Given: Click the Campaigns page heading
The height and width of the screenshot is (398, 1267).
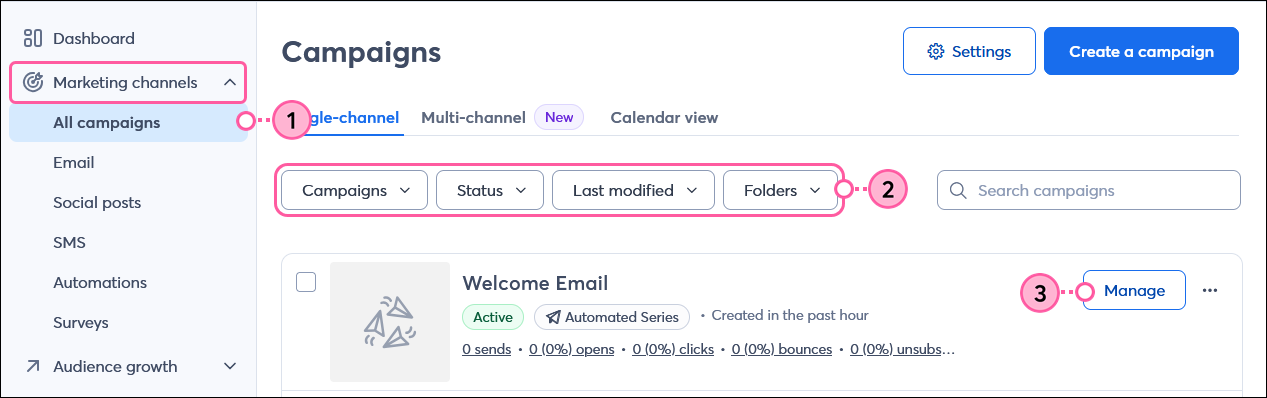Looking at the screenshot, I should (x=361, y=51).
